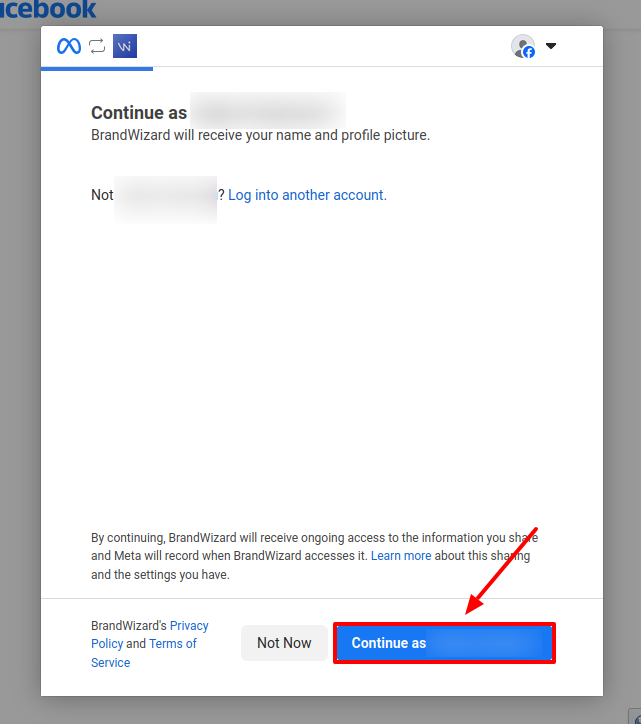Click the blue progress bar under logos

97,68
